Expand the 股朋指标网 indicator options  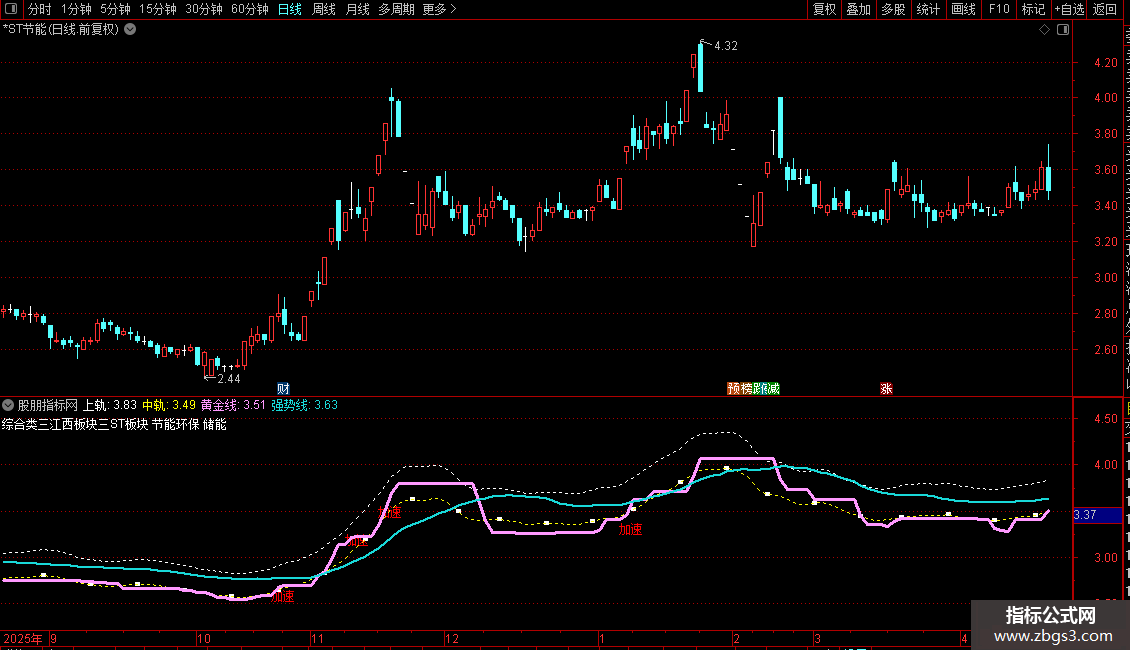point(8,405)
